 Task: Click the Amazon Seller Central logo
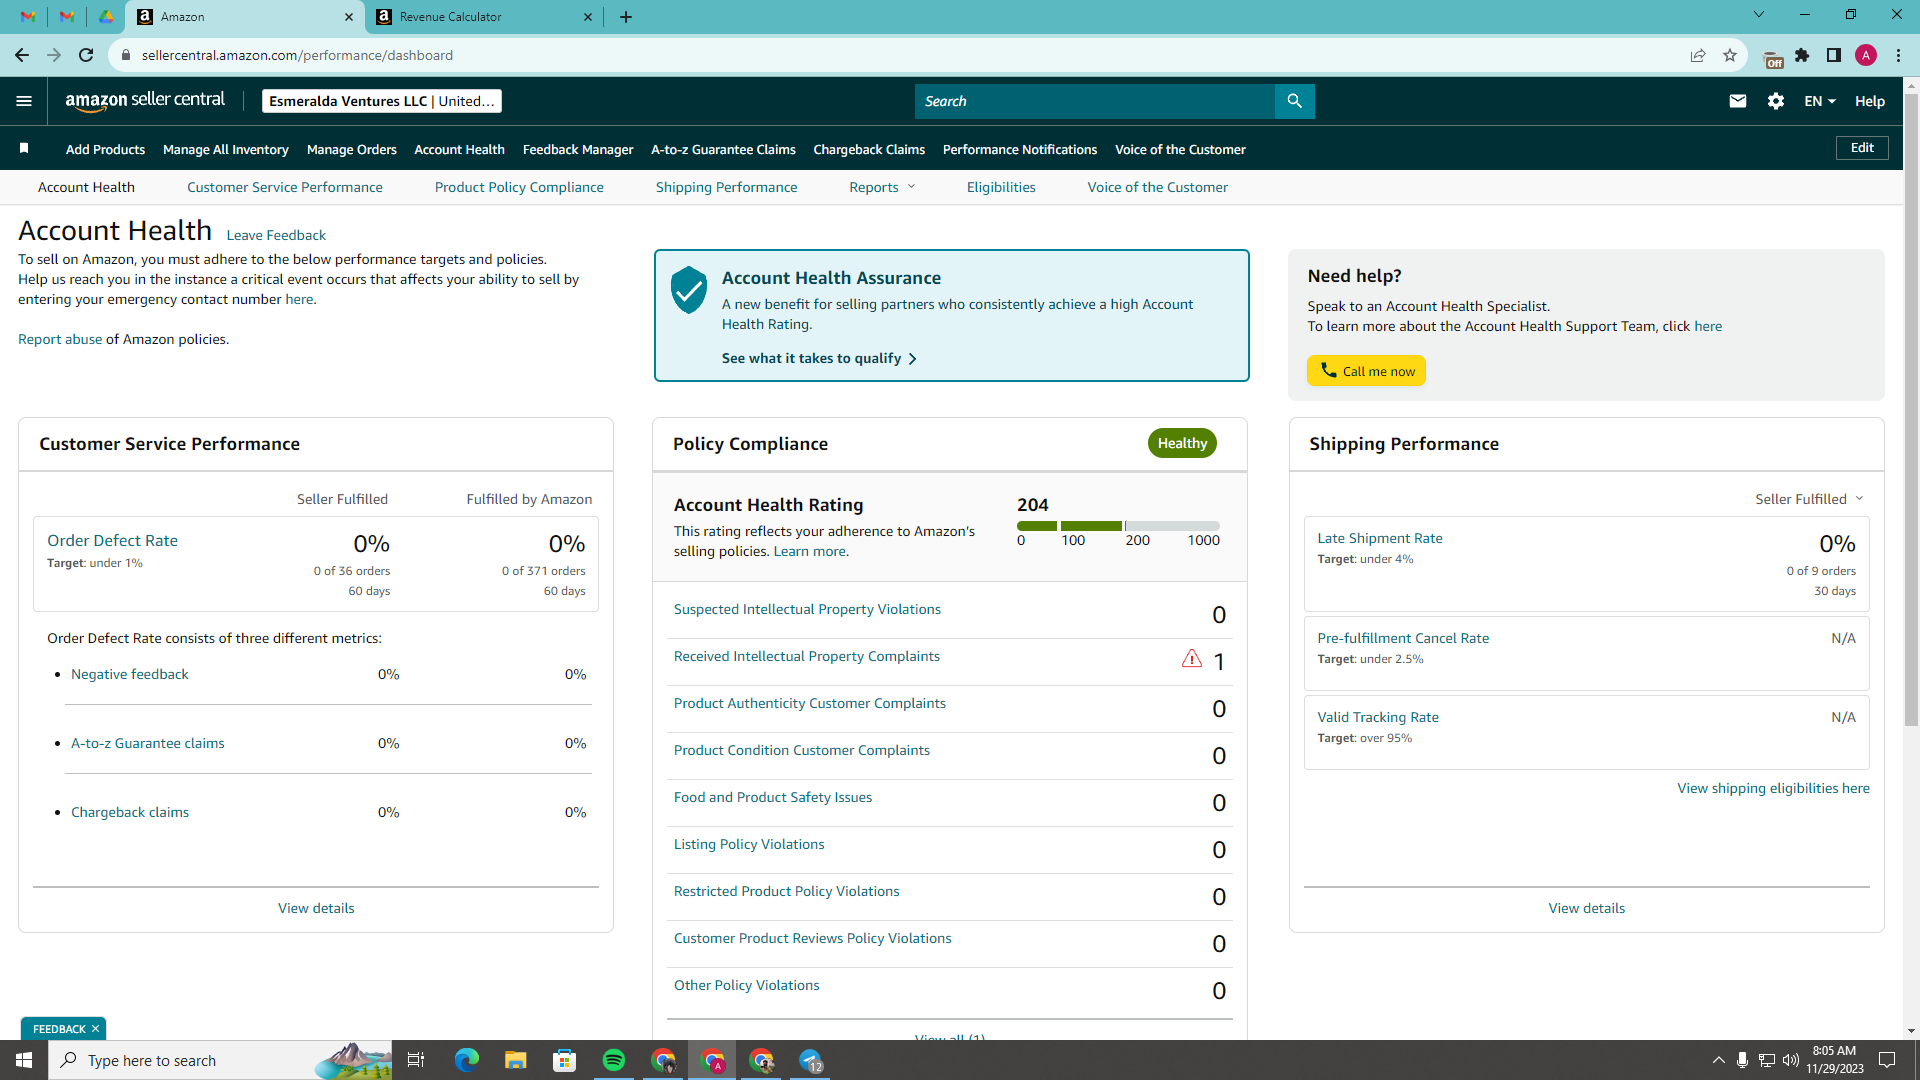(x=145, y=100)
